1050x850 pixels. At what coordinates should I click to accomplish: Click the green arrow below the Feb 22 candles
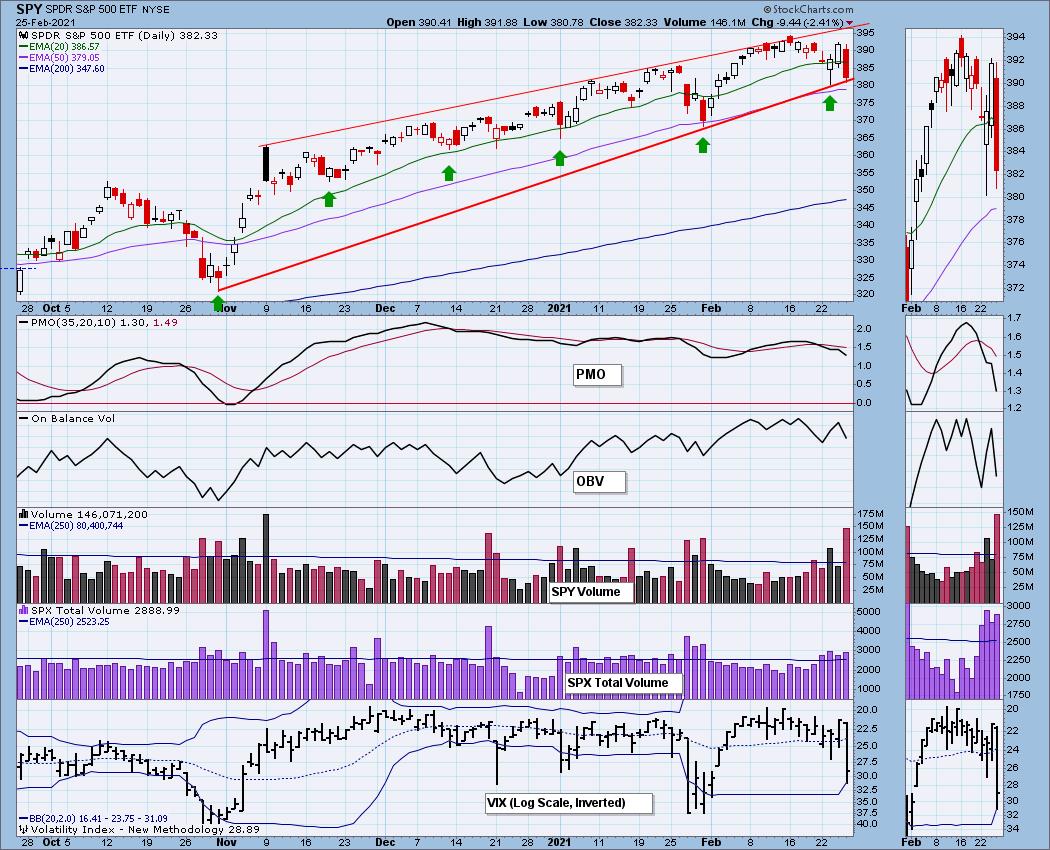(830, 102)
